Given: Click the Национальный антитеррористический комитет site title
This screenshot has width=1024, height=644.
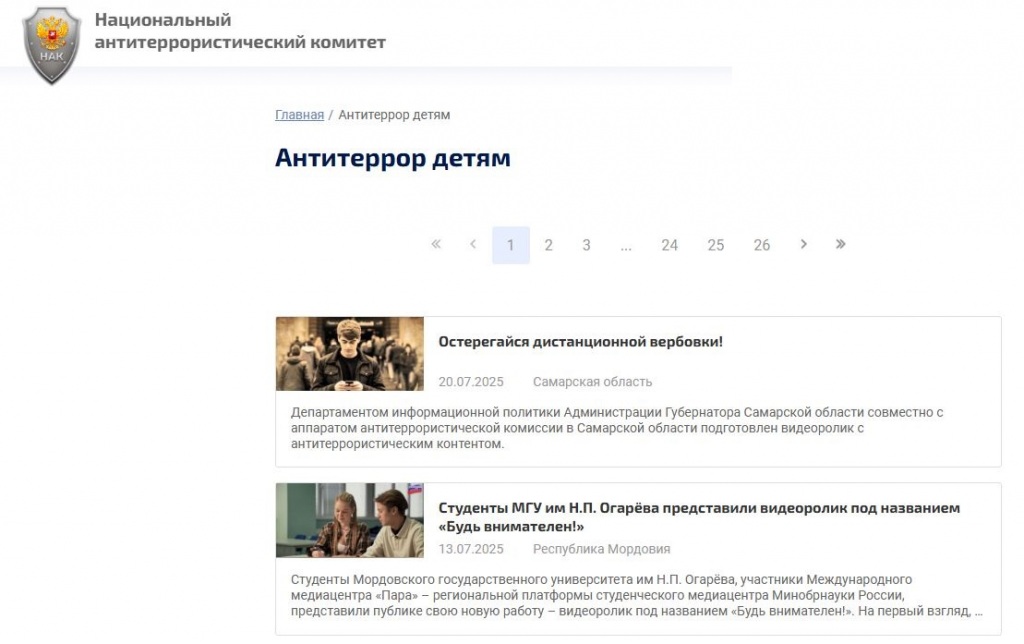Looking at the screenshot, I should click(x=240, y=31).
